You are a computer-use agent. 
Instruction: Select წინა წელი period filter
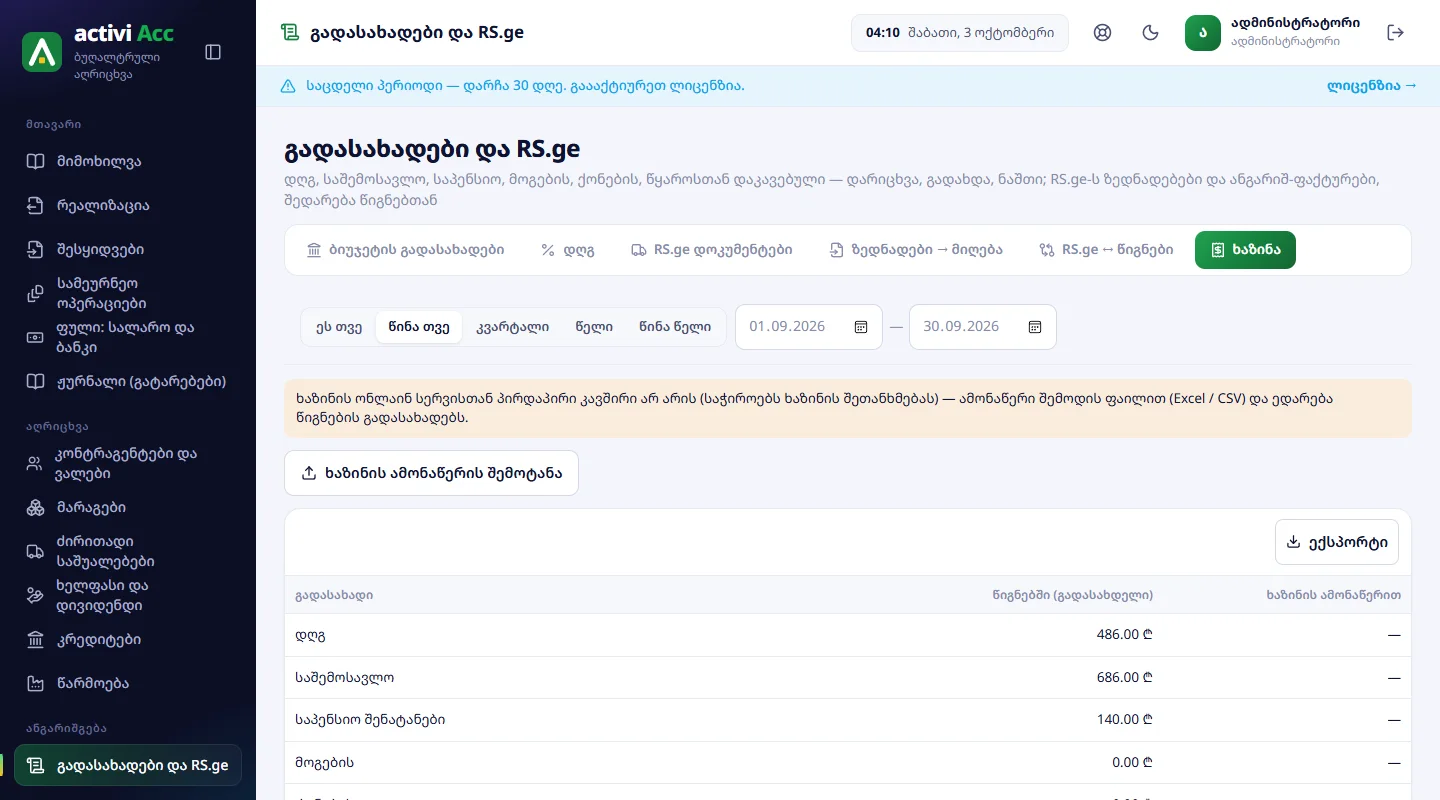675,327
